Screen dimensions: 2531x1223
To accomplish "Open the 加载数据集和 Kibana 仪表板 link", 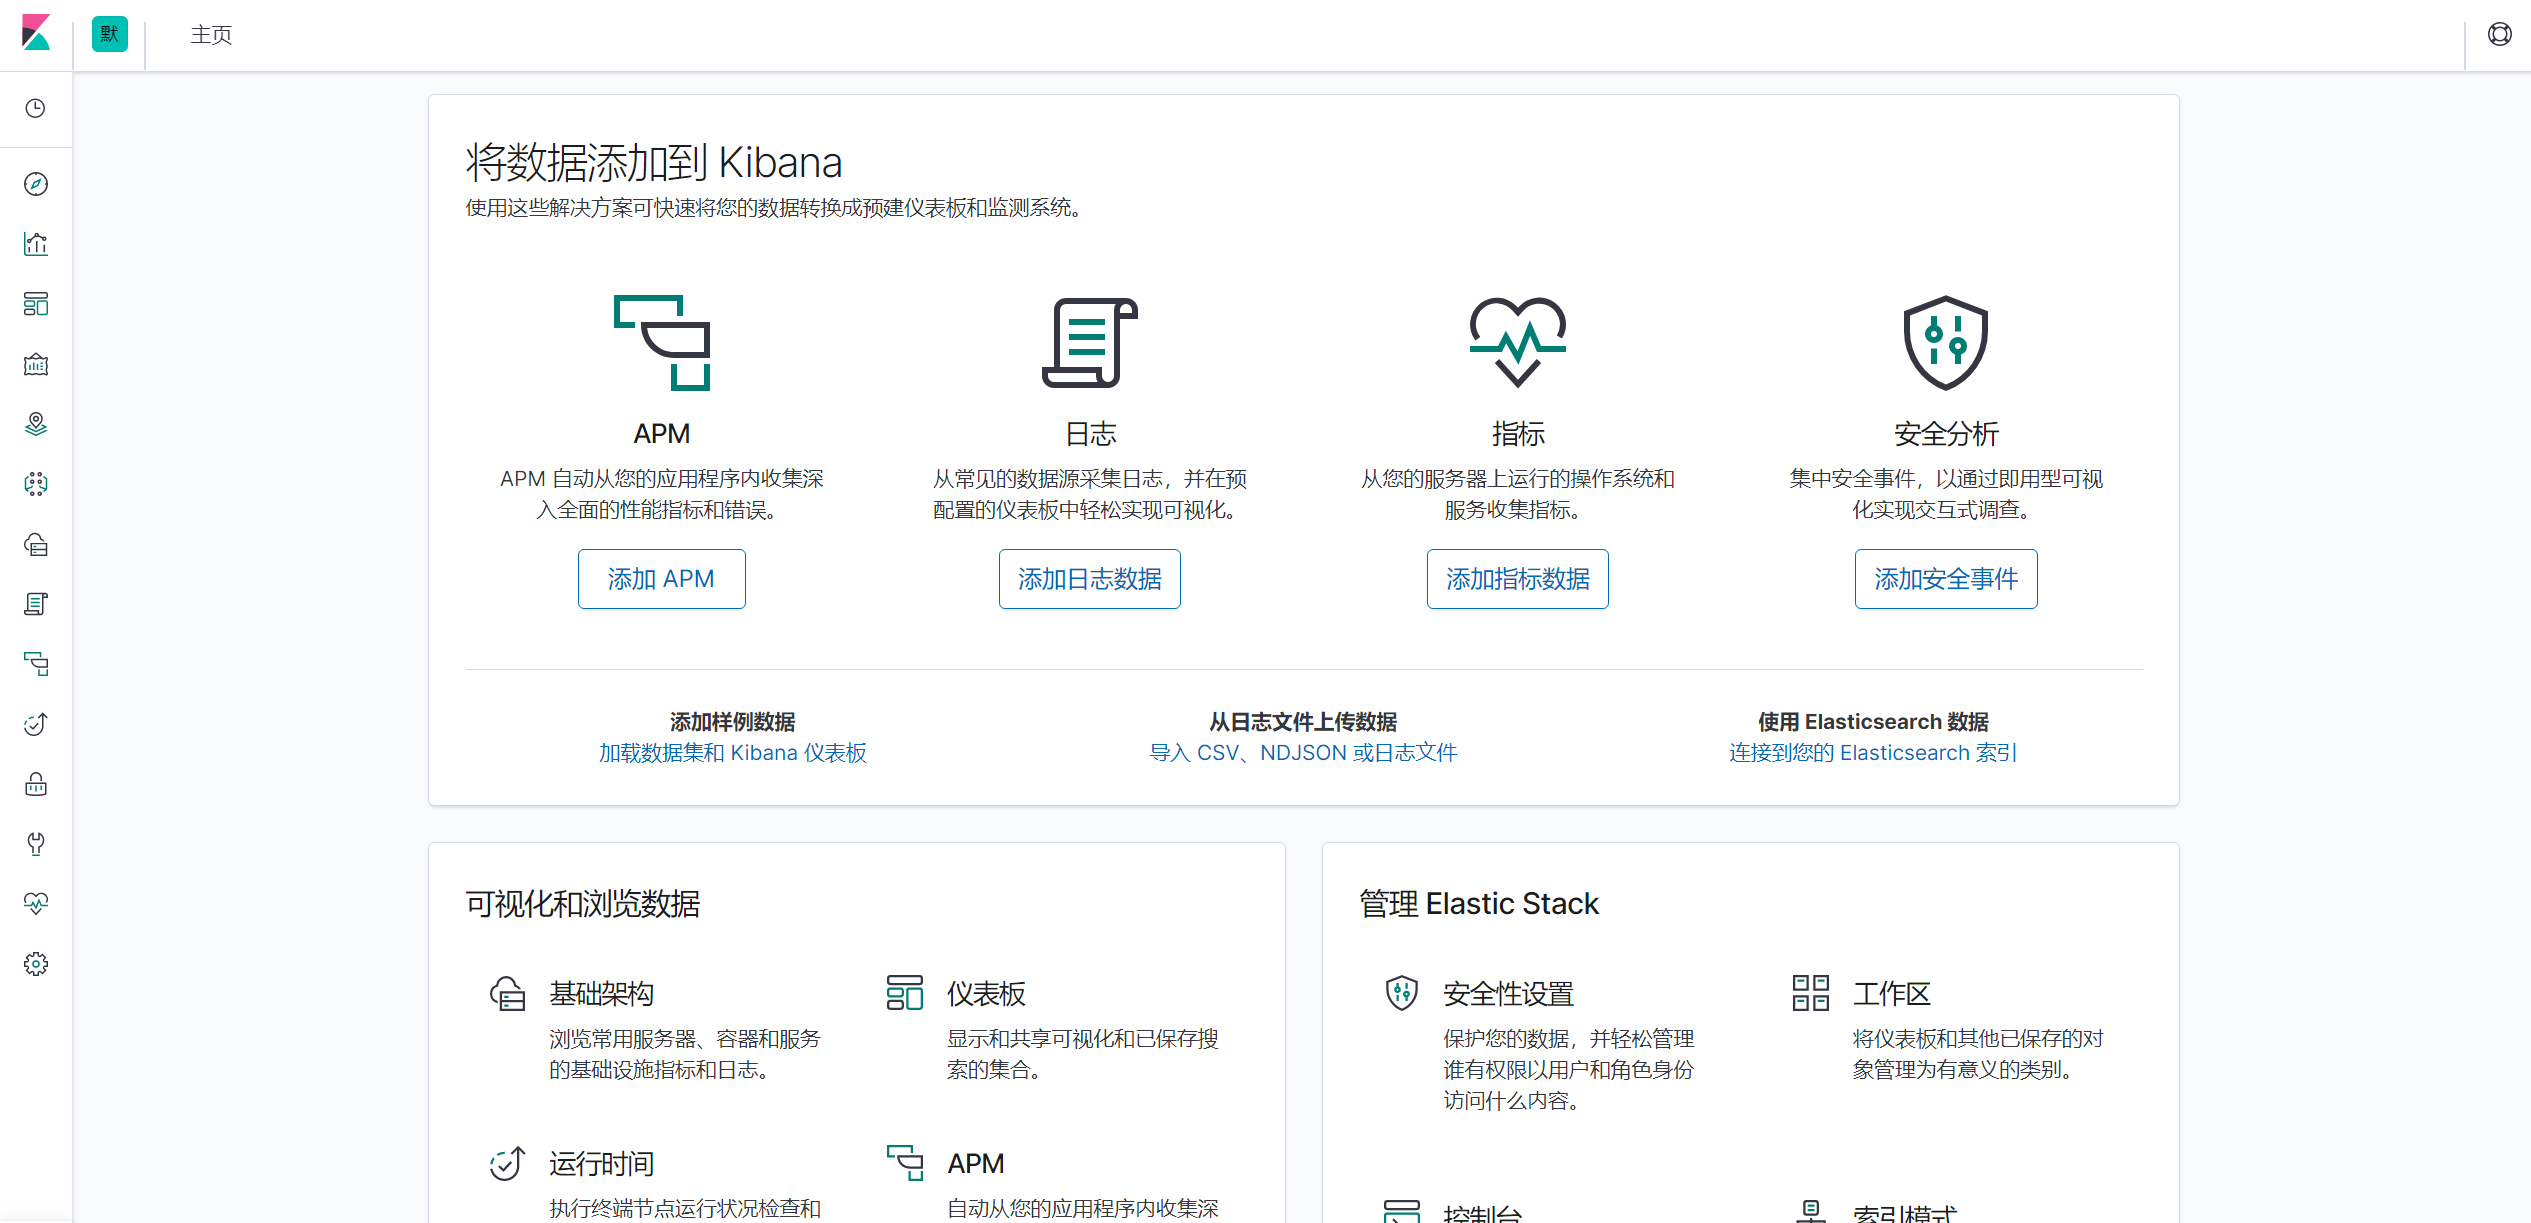I will [x=732, y=752].
